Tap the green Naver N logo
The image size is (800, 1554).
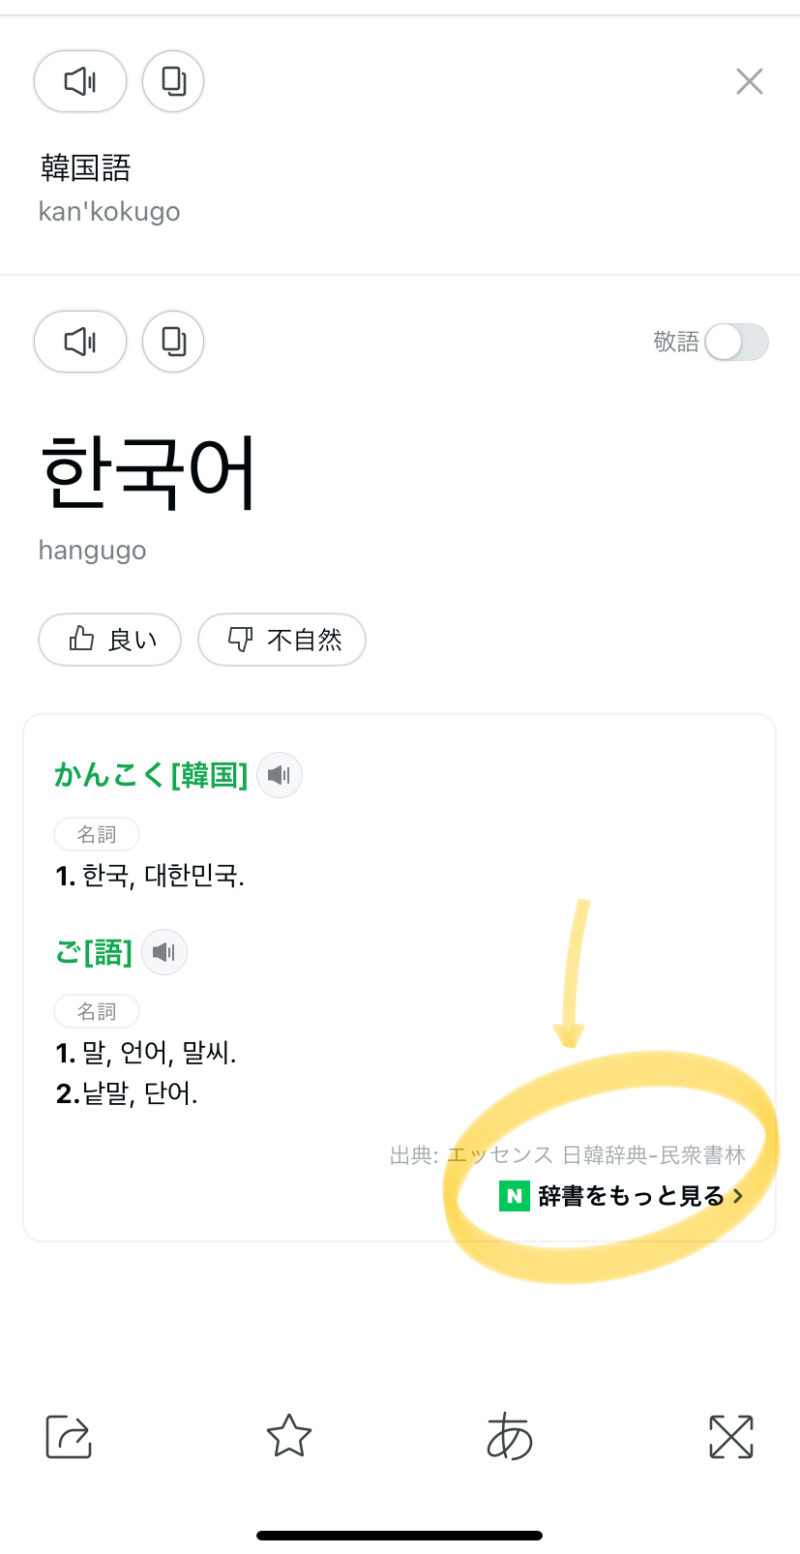[514, 1195]
